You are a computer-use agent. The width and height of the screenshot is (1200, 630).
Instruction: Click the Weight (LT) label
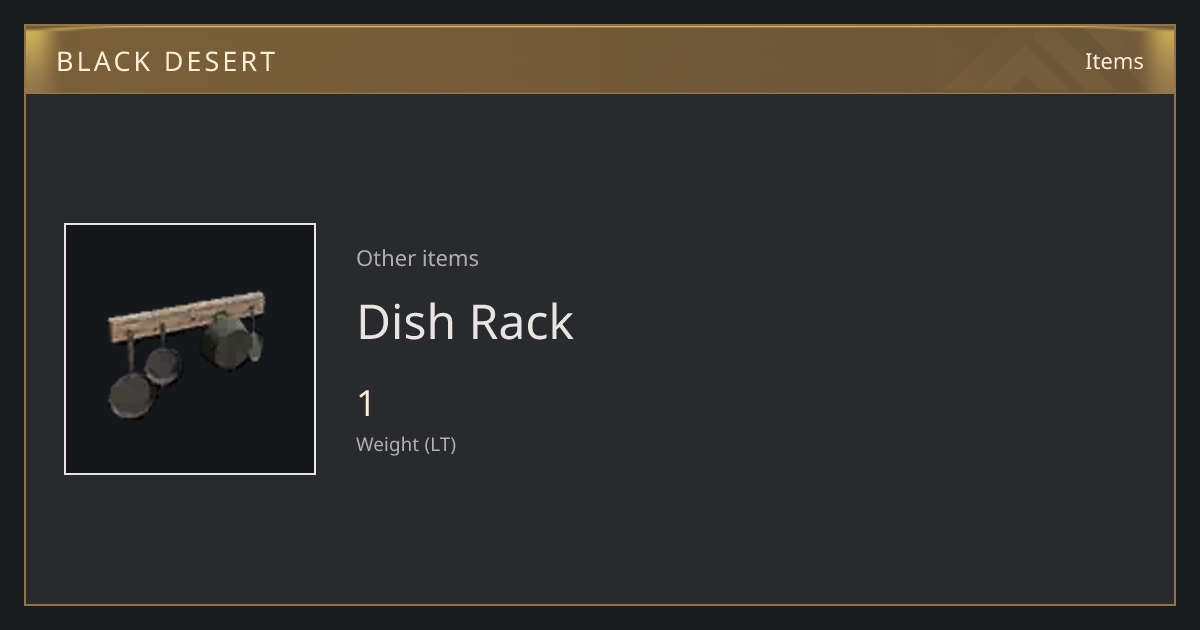406,444
